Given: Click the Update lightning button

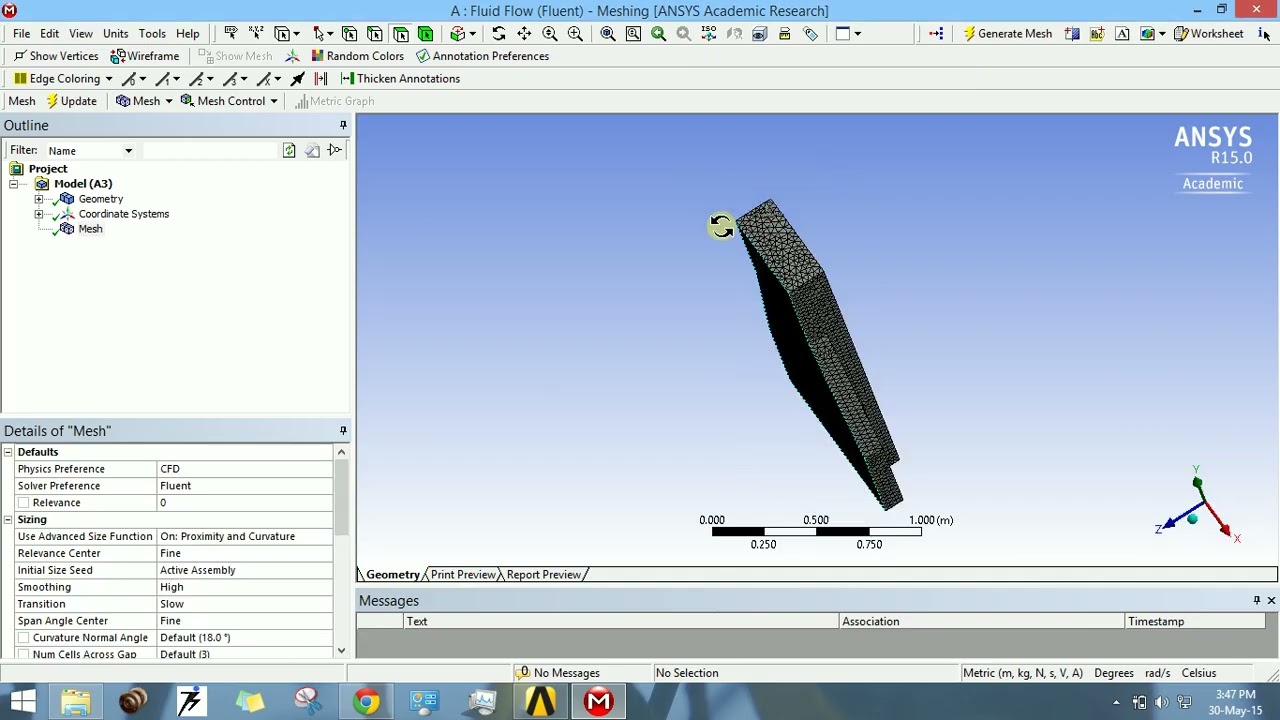Looking at the screenshot, I should (x=71, y=101).
